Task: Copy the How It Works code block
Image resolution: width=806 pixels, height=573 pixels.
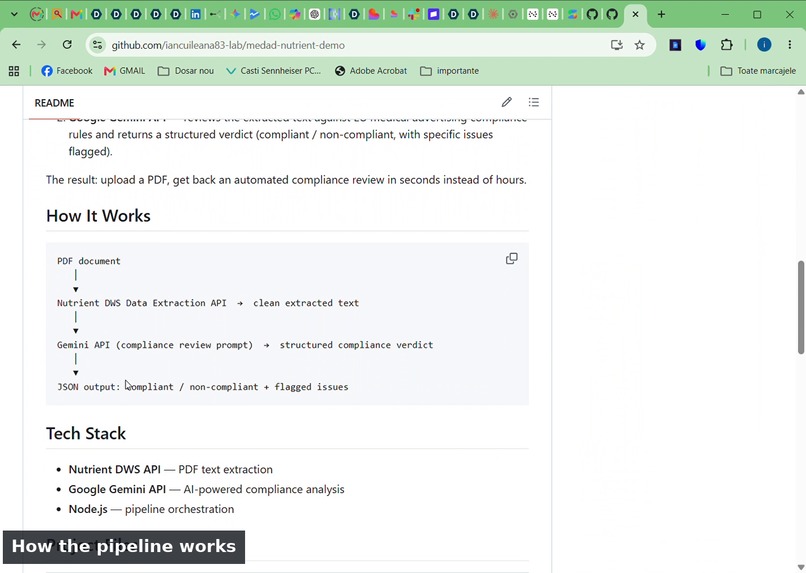Action: tap(511, 258)
